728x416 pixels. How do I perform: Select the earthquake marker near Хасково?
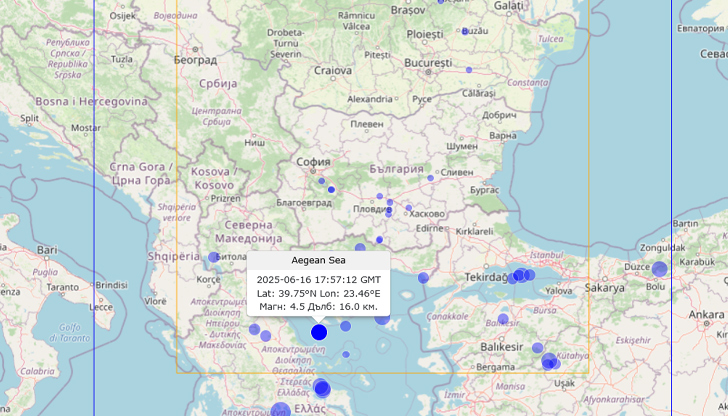[x=408, y=208]
